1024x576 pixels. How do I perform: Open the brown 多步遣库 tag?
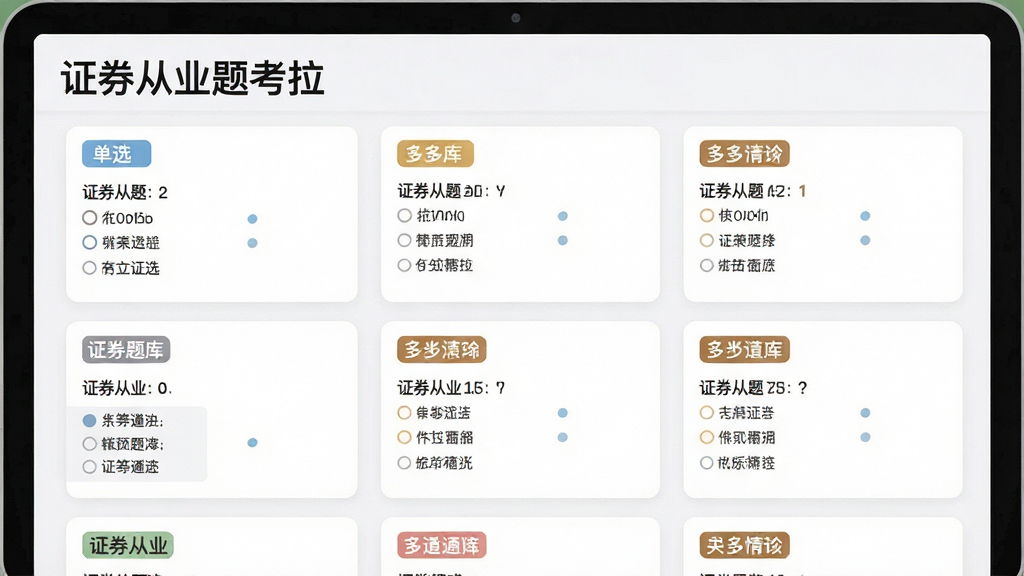[x=744, y=349]
